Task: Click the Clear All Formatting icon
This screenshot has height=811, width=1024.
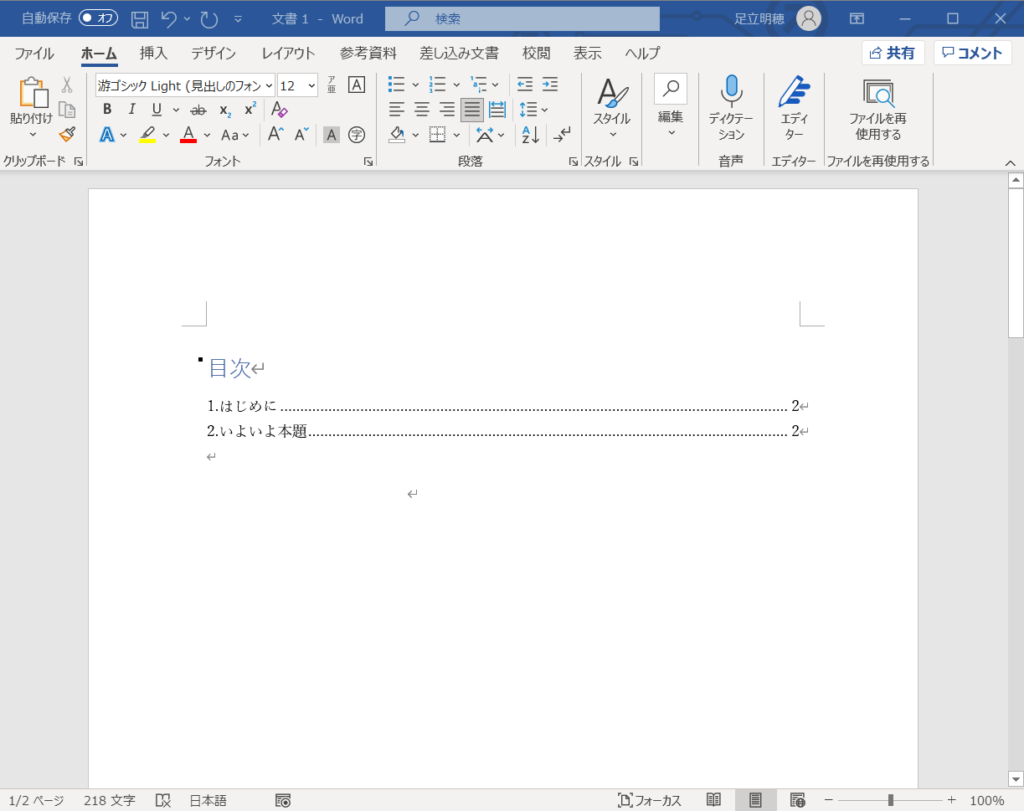Action: point(279,110)
